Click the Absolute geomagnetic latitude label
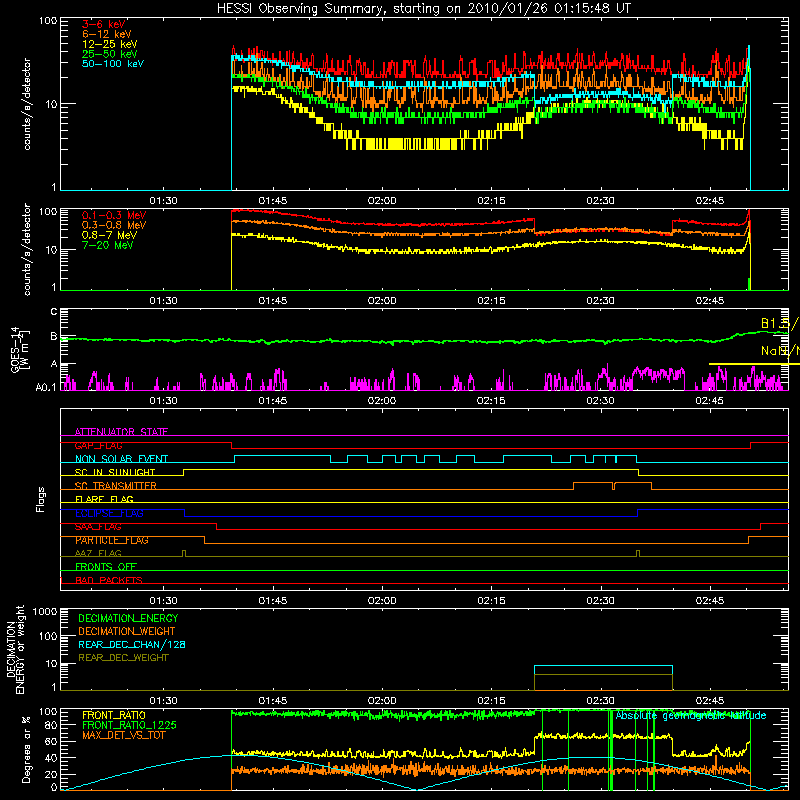 [691, 716]
